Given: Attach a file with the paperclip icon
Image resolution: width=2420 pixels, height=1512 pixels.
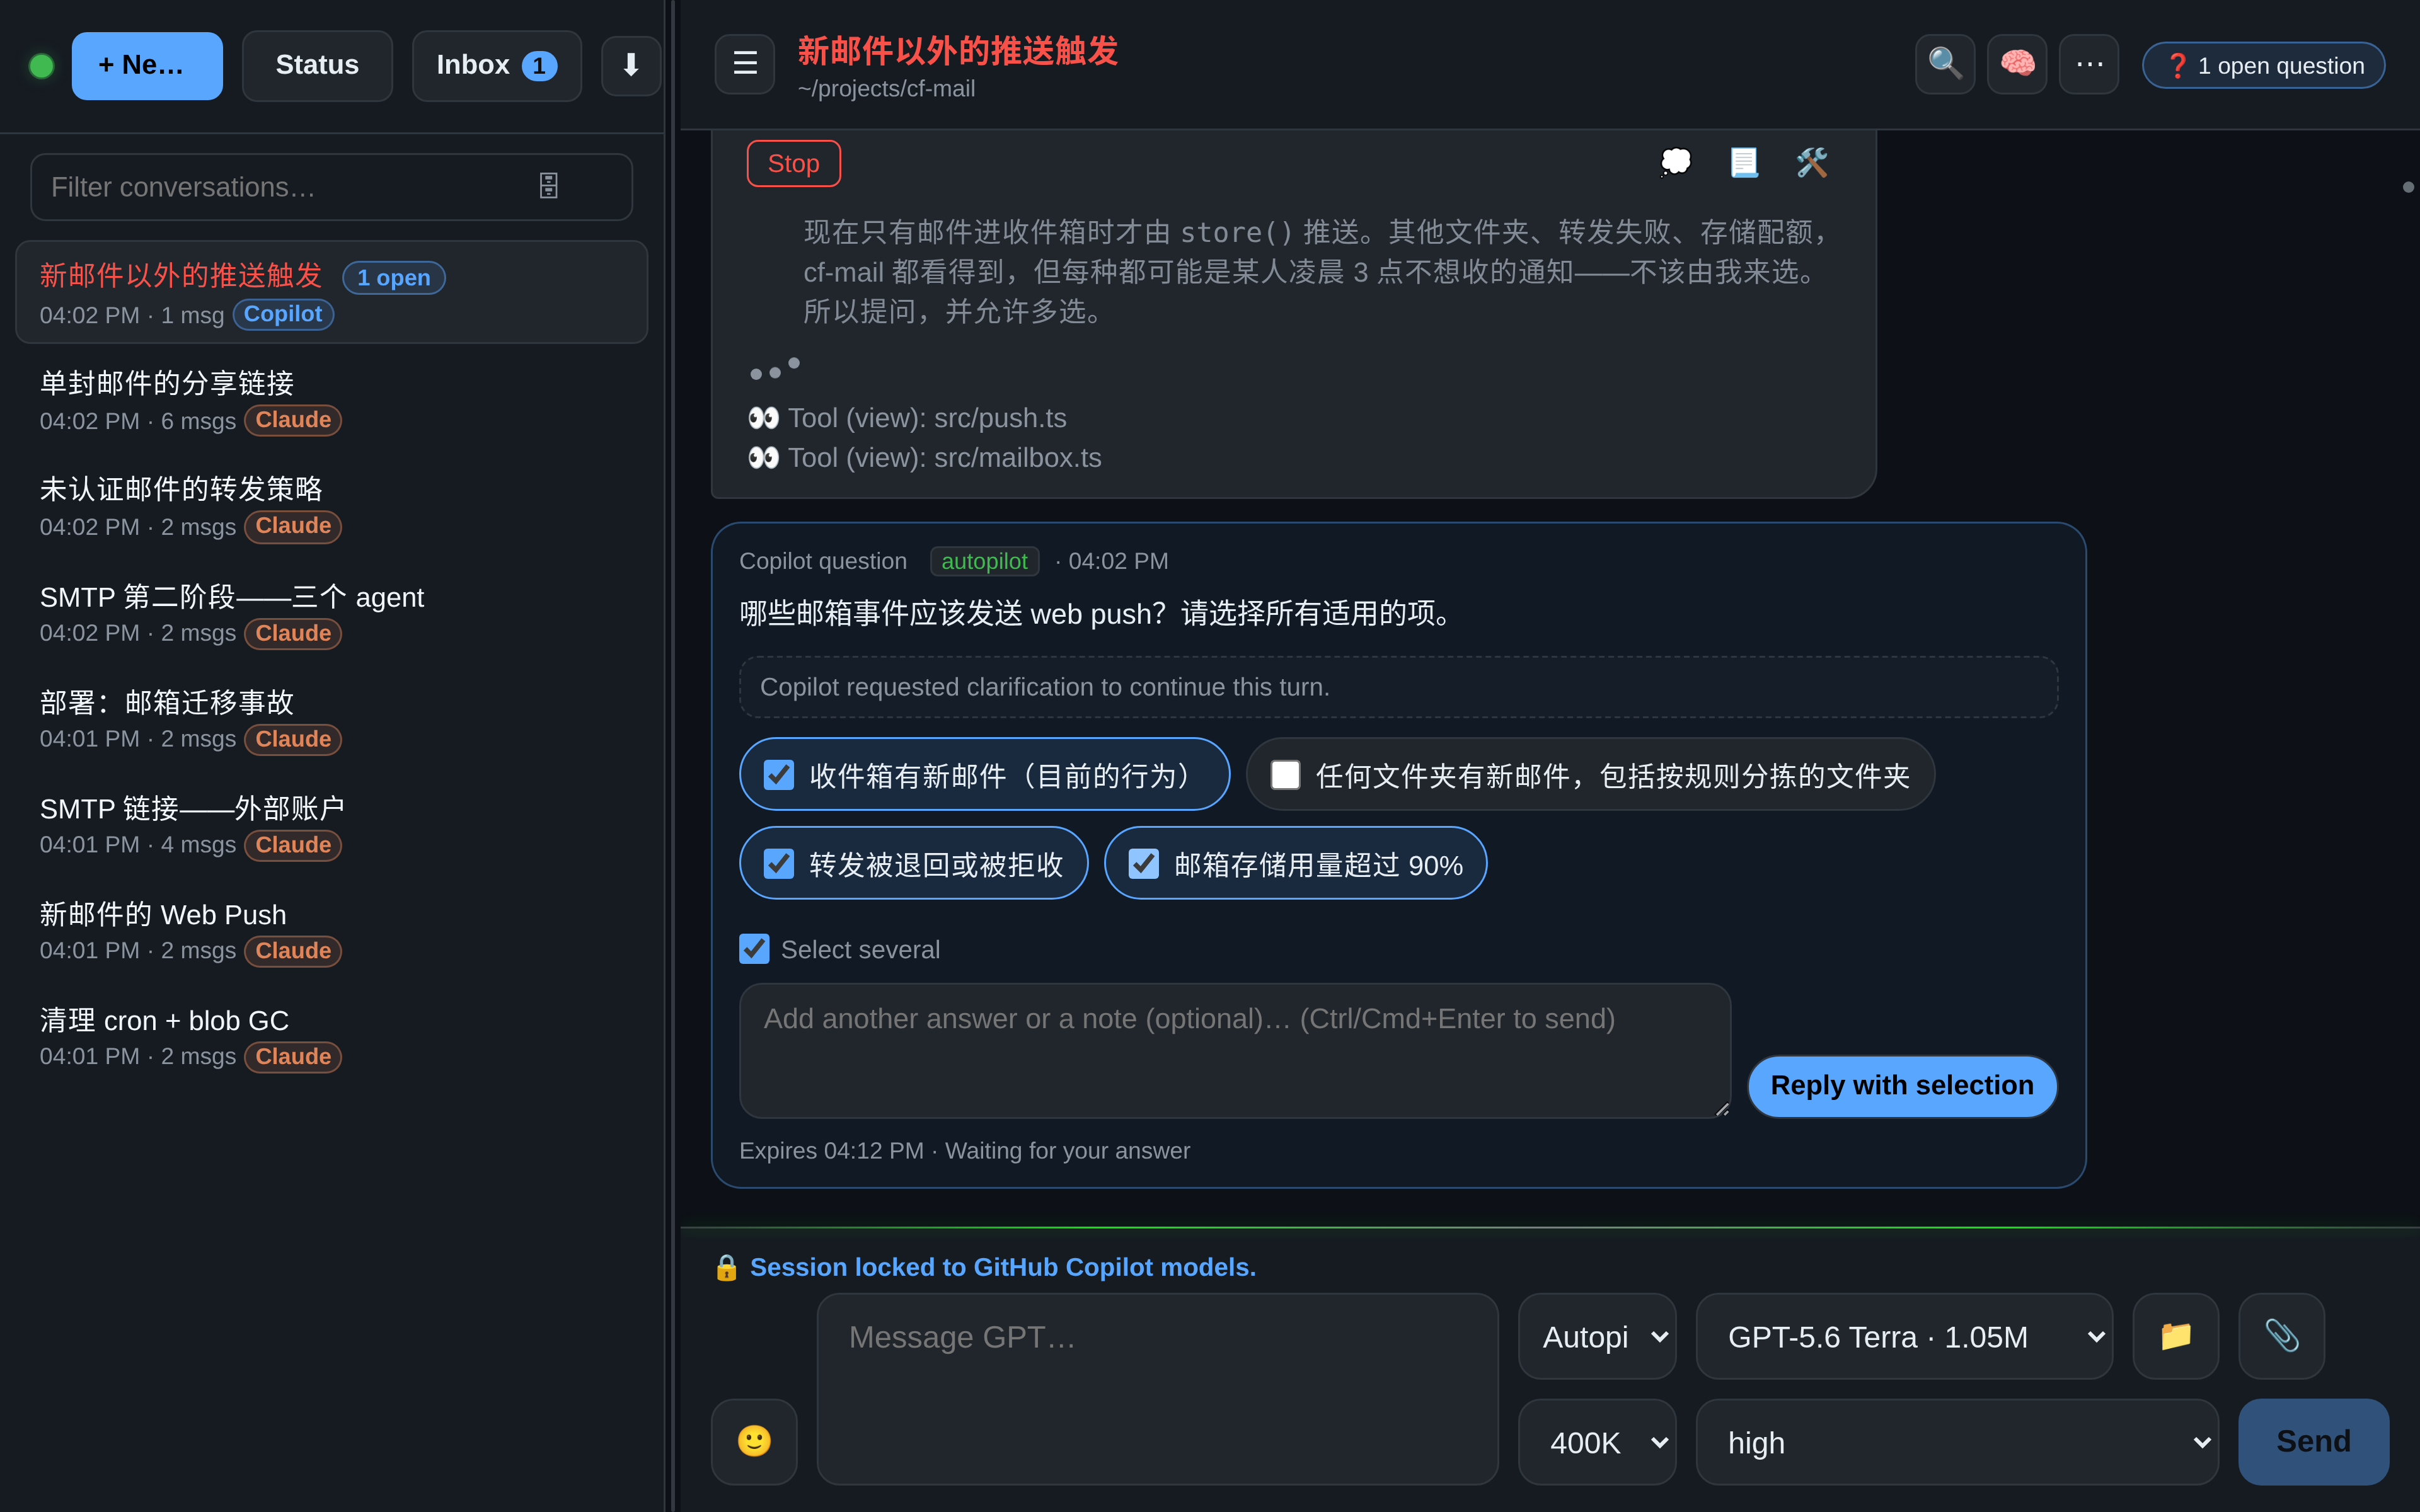Looking at the screenshot, I should pos(2282,1336).
